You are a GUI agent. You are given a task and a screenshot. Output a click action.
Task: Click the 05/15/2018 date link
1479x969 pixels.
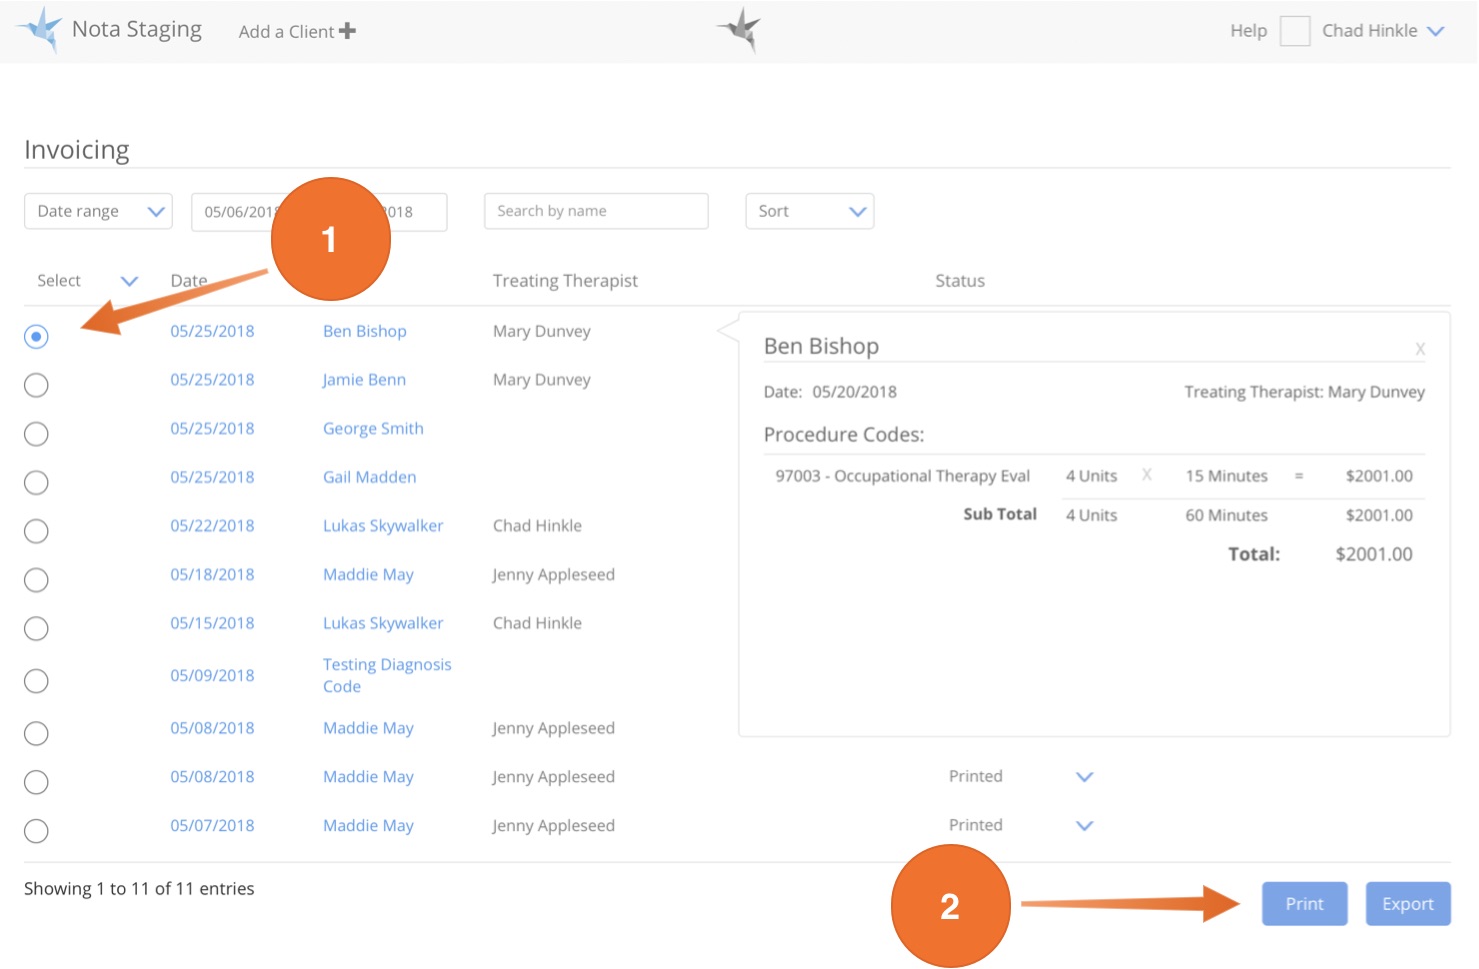tap(212, 623)
